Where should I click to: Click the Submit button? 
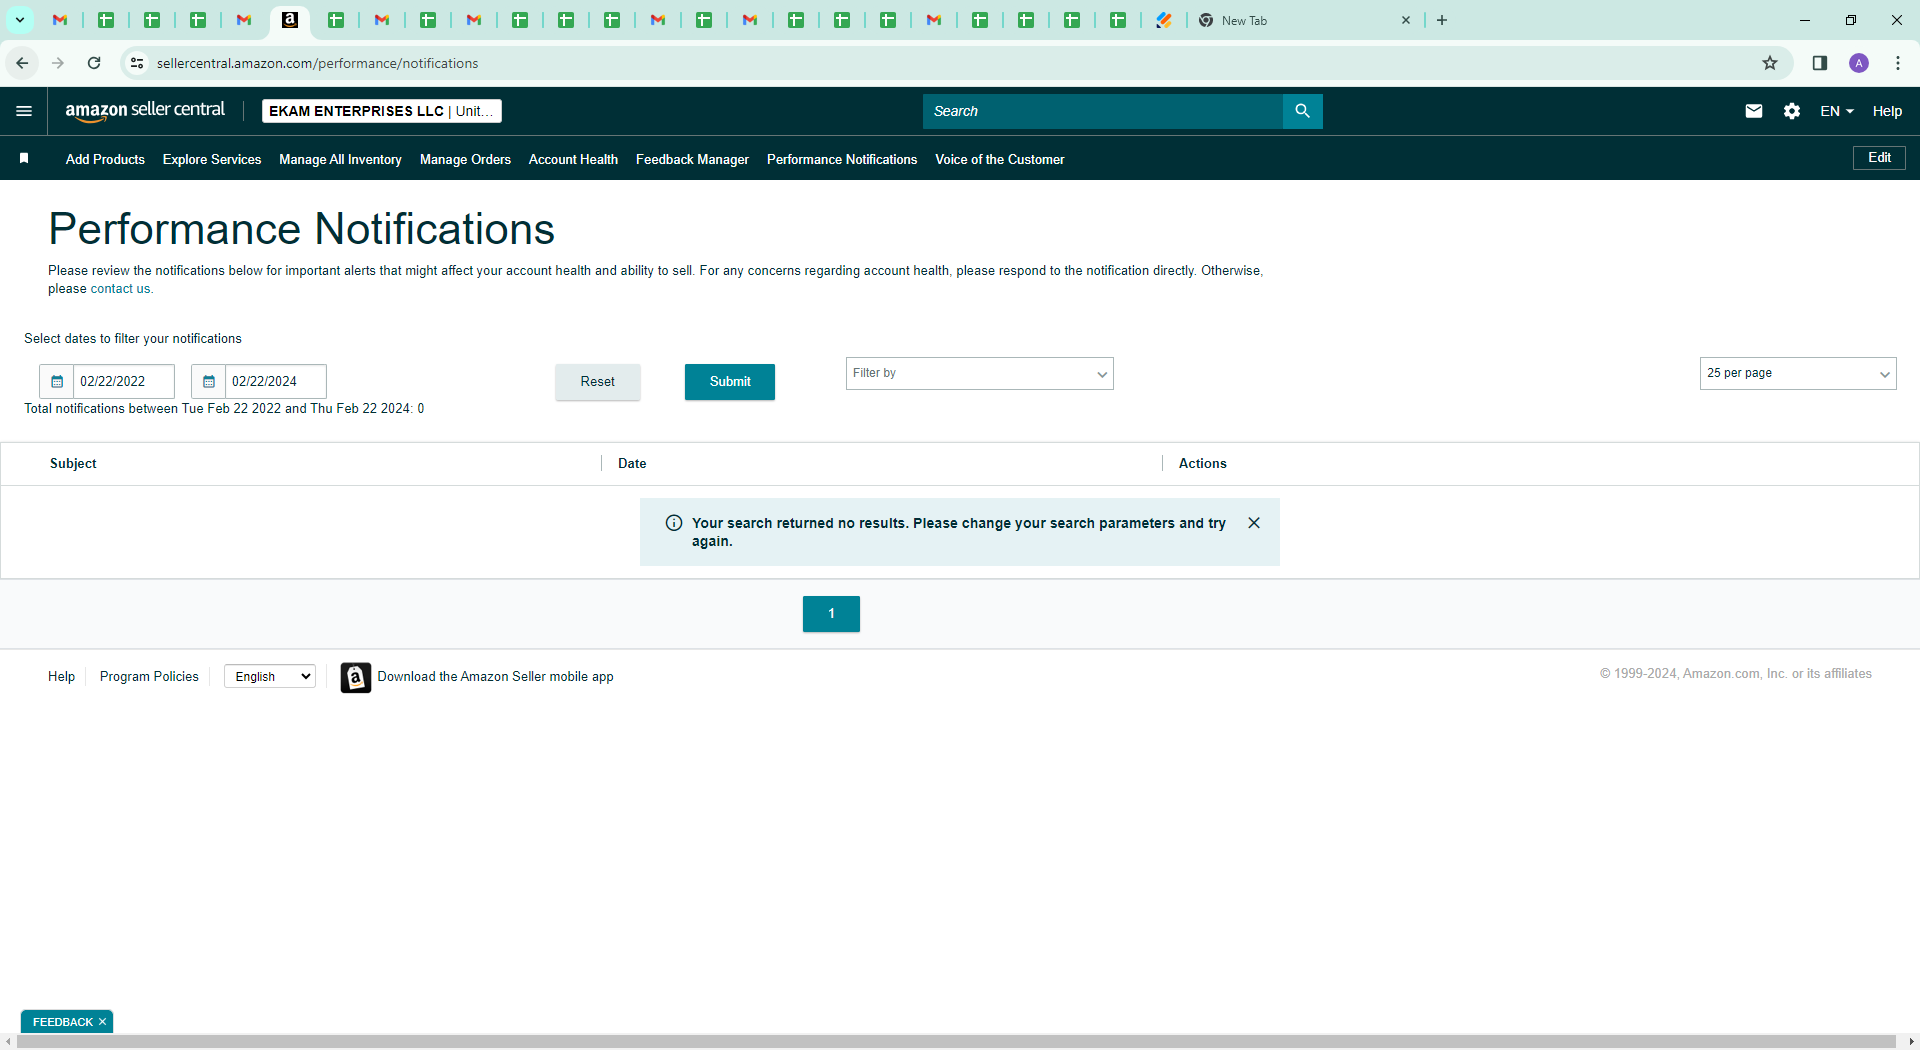coord(730,382)
